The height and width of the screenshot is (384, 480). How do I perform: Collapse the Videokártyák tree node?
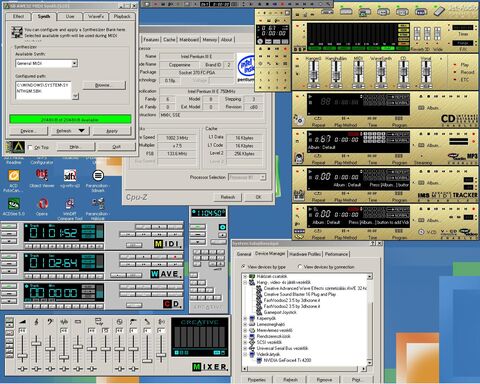click(245, 354)
